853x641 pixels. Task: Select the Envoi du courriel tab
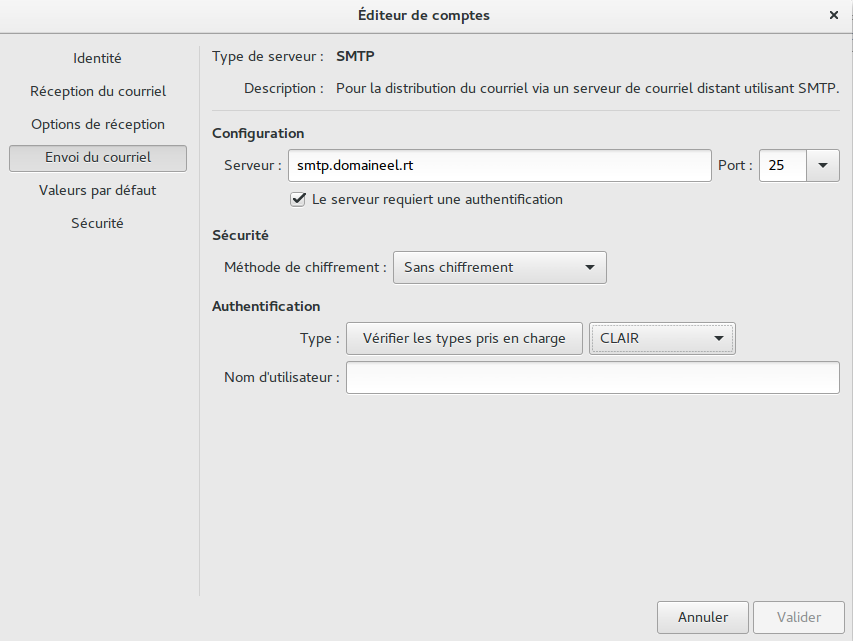click(x=98, y=158)
